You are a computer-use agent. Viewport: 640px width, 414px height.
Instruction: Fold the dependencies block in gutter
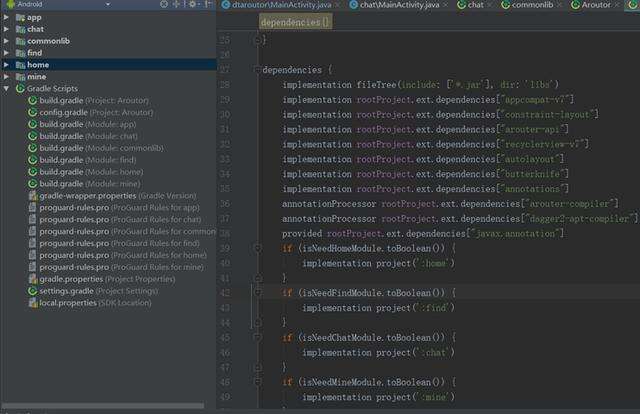coord(256,70)
